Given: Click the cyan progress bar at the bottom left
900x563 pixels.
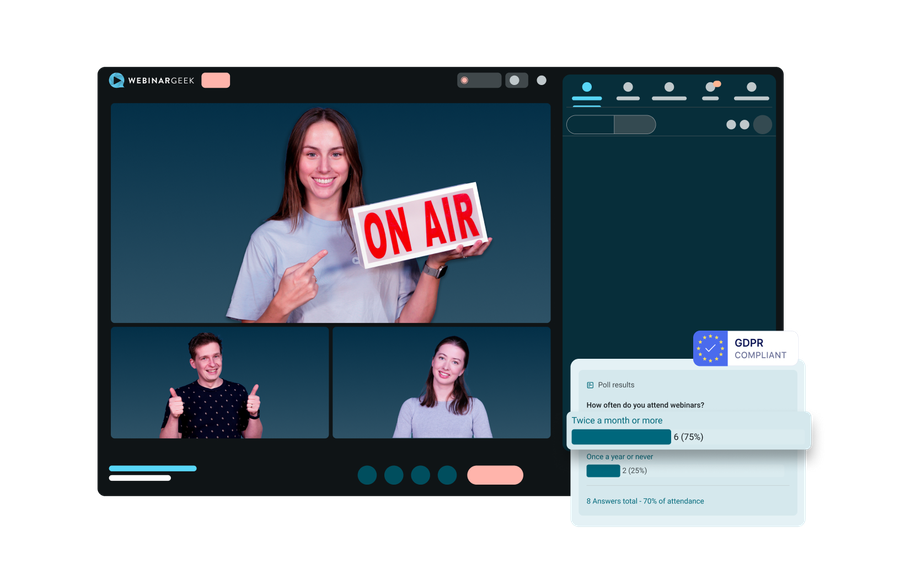Looking at the screenshot, I should tap(153, 468).
